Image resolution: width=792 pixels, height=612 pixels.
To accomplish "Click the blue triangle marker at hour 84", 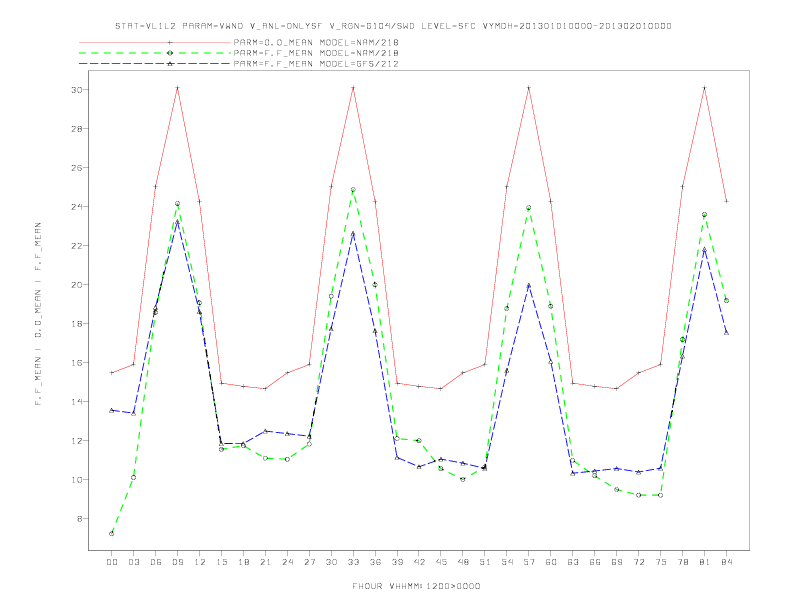I will point(726,333).
